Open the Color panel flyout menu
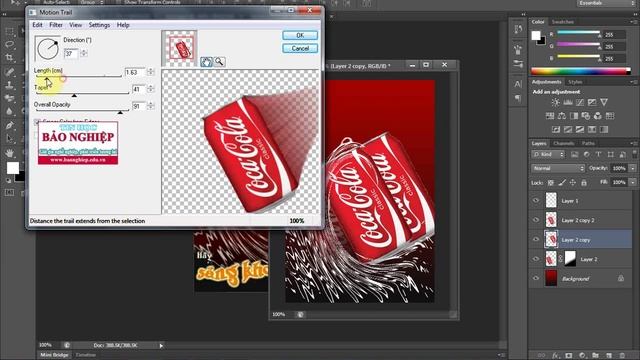640x360 pixels. click(633, 22)
